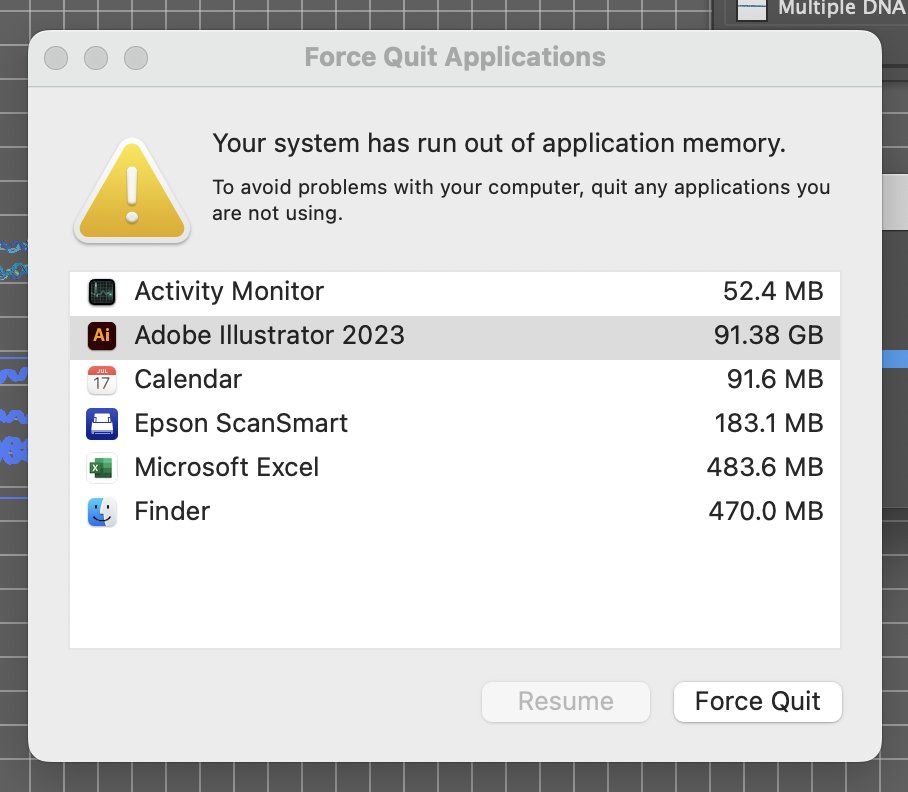Select the Adobe Illustrator 2023 entry
Screen dimensions: 908x792
click(x=455, y=336)
